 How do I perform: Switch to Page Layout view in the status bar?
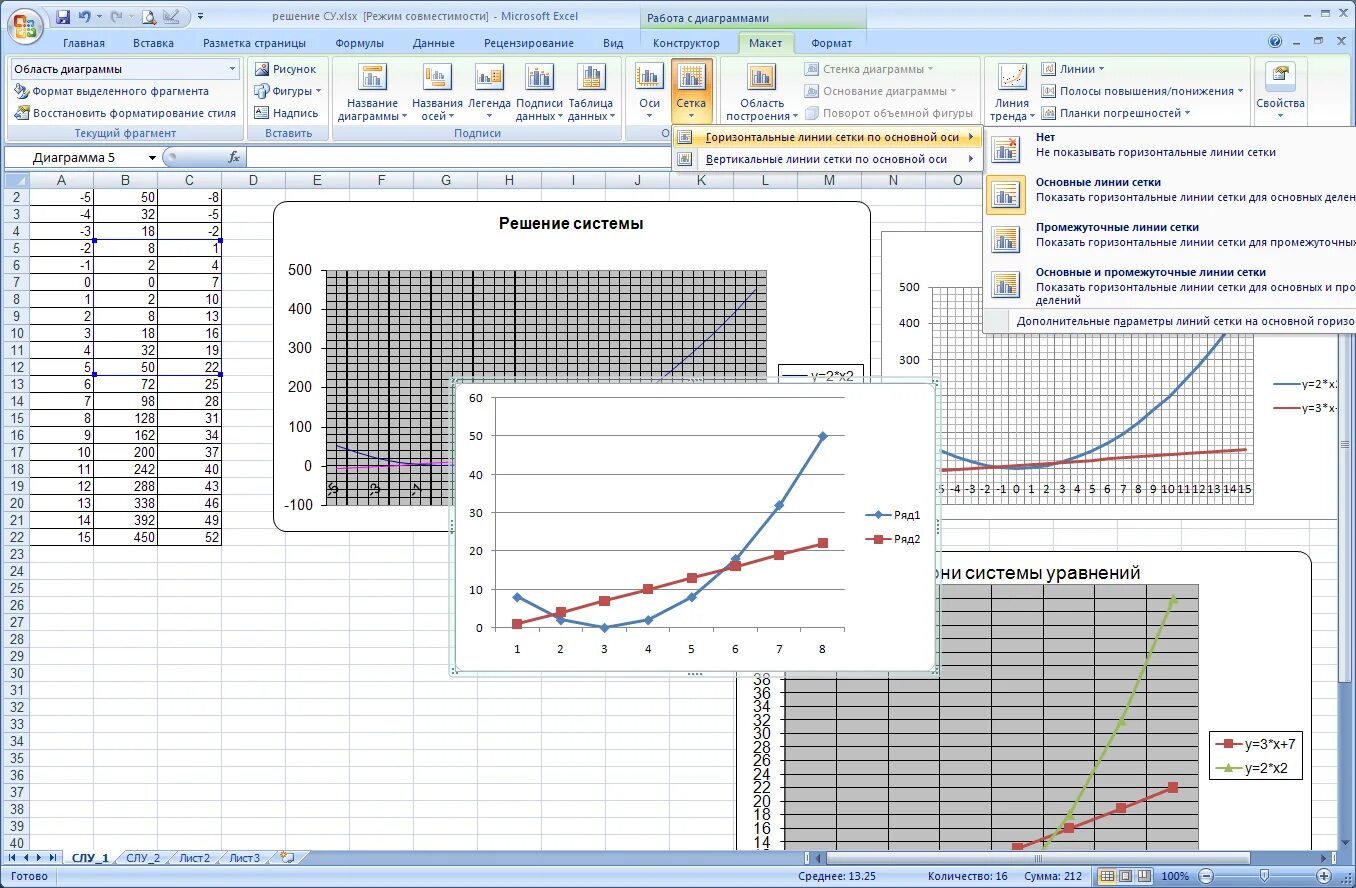click(1125, 876)
